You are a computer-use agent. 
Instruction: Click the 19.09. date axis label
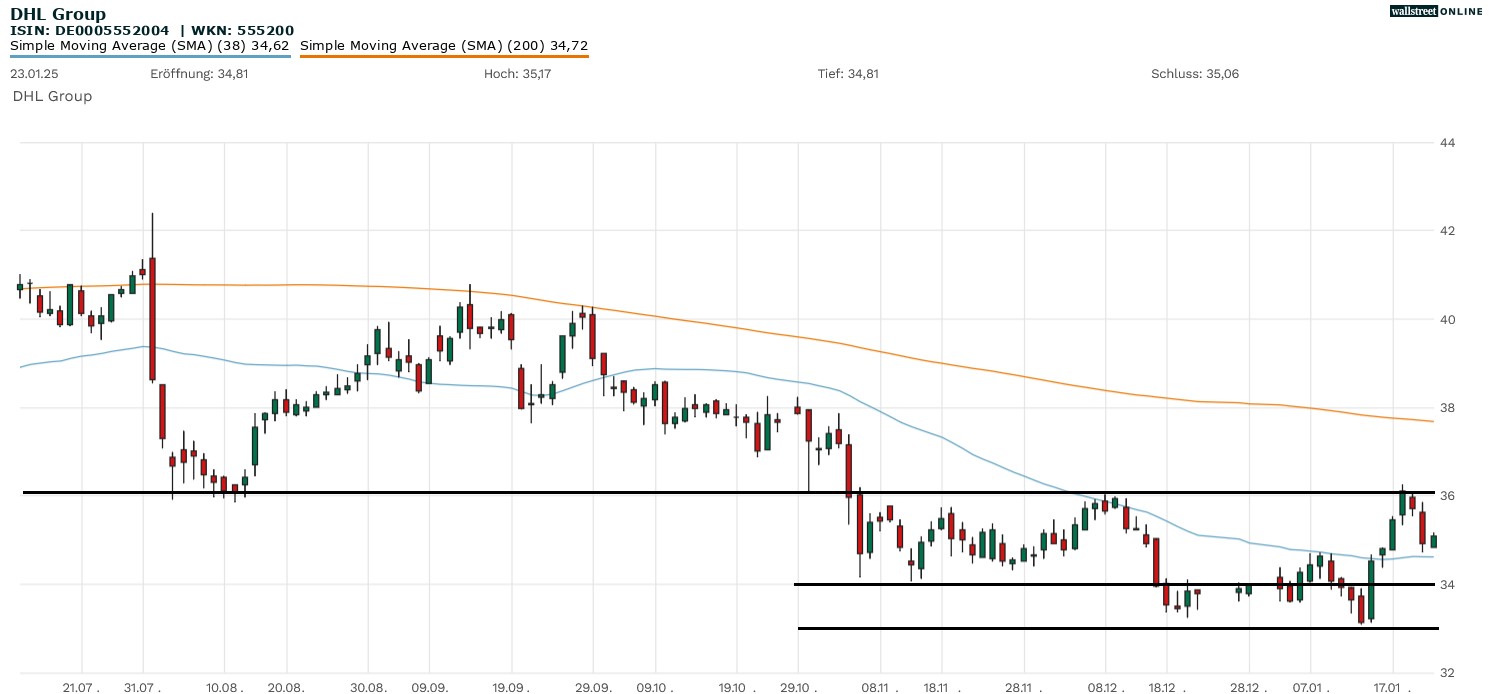coord(512,688)
